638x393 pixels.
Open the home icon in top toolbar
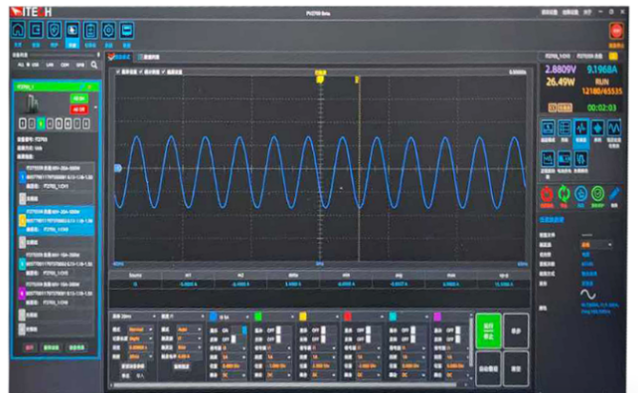pos(18,30)
